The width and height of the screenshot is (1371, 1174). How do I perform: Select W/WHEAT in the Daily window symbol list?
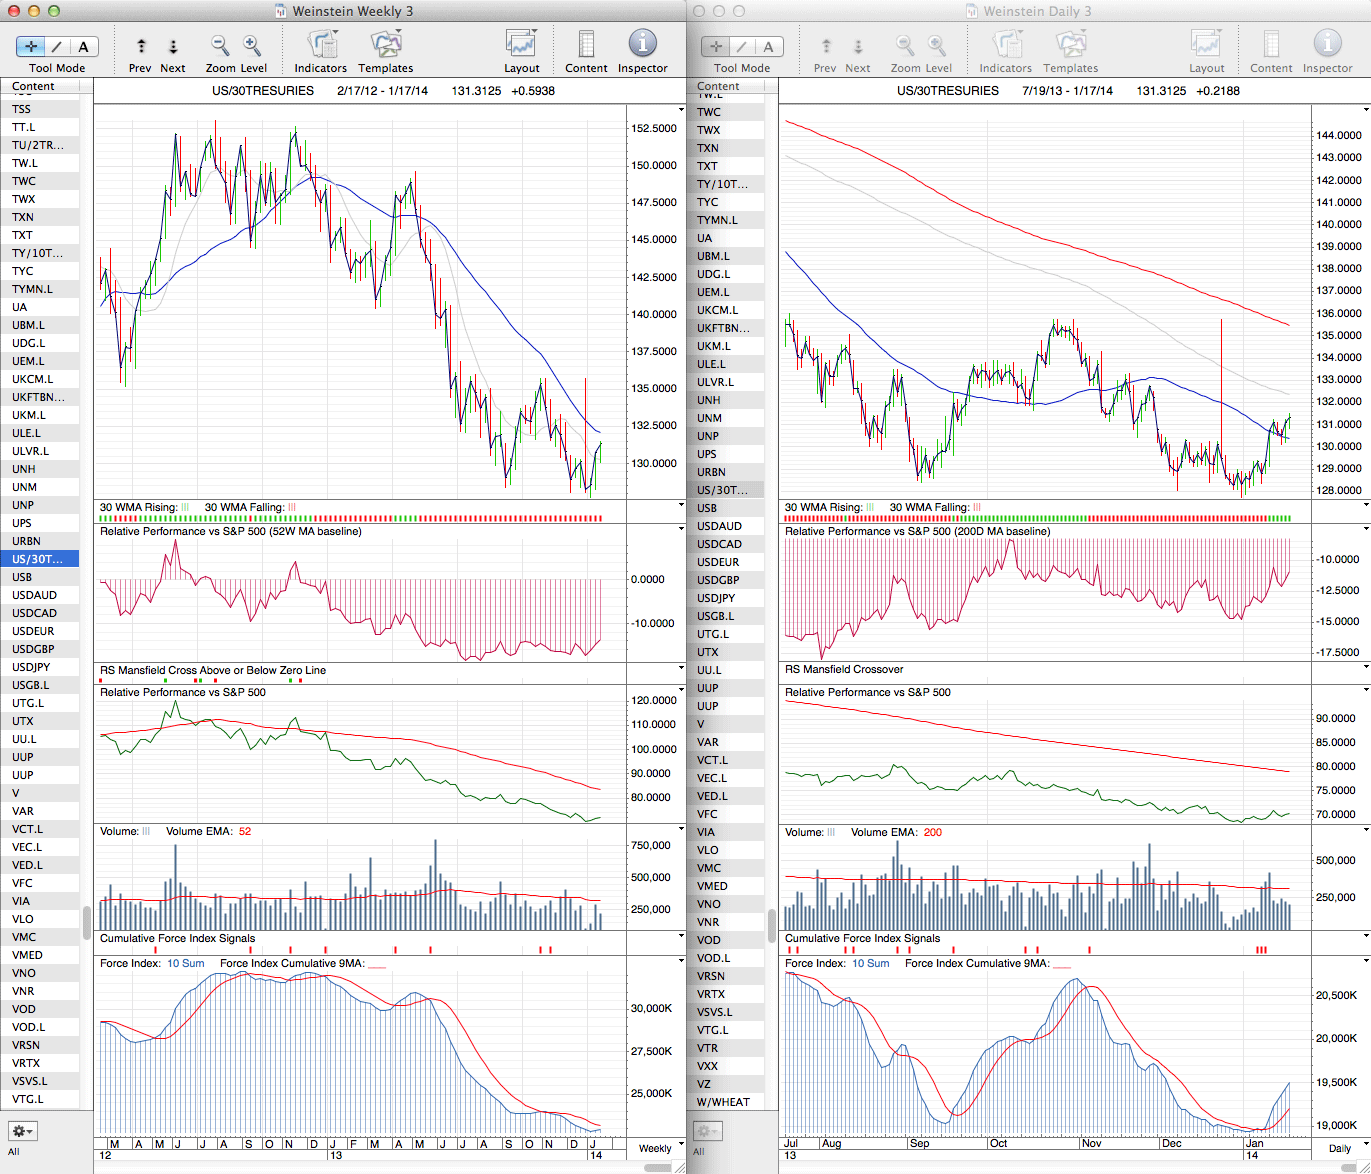[723, 1102]
